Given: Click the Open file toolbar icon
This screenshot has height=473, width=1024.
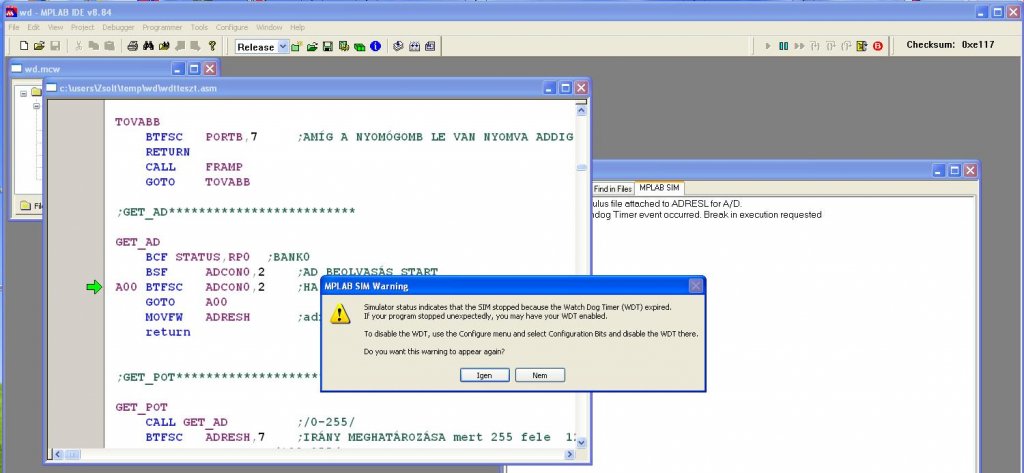Looking at the screenshot, I should coord(39,46).
